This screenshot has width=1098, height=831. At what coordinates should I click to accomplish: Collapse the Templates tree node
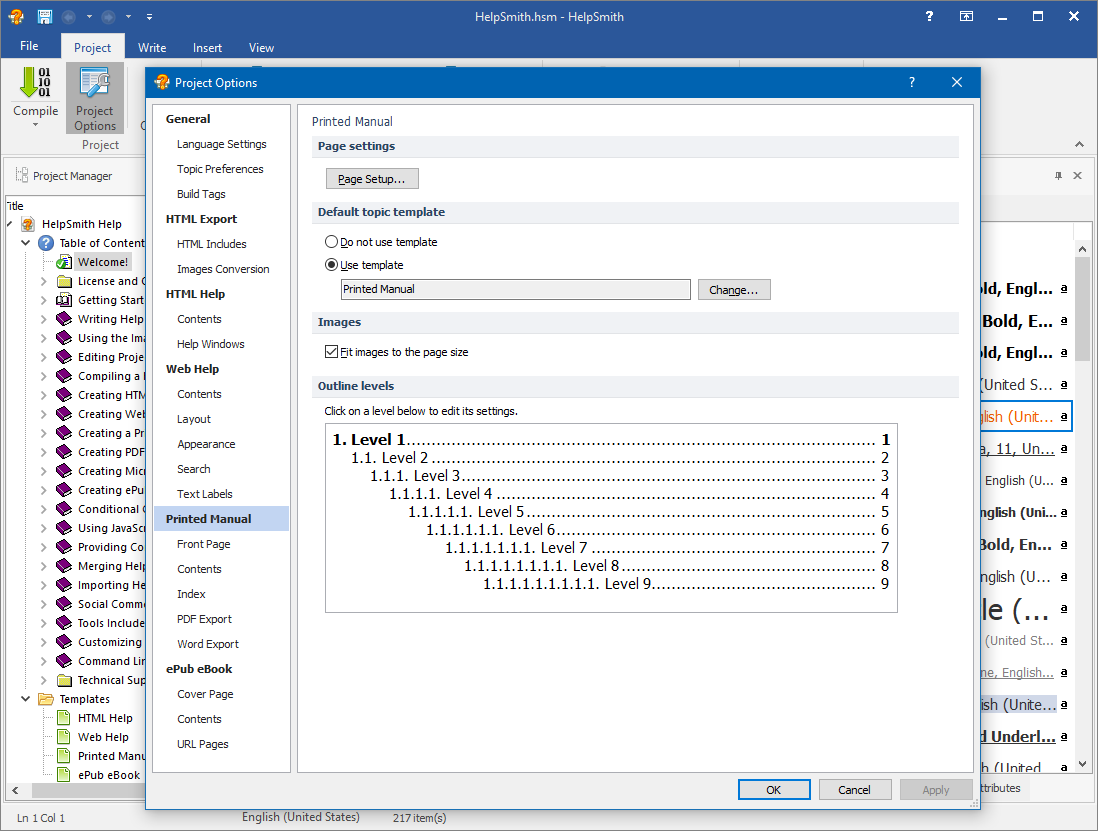[26, 699]
